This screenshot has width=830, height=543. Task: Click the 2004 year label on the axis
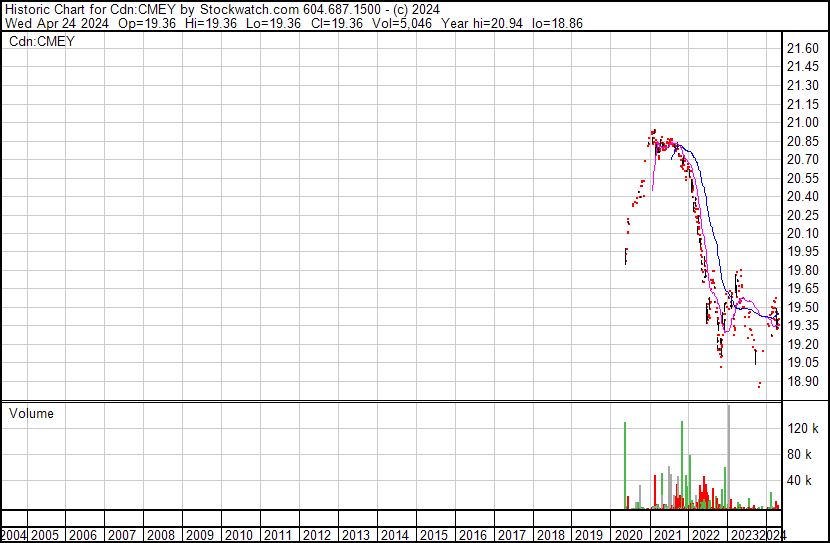tap(13, 535)
